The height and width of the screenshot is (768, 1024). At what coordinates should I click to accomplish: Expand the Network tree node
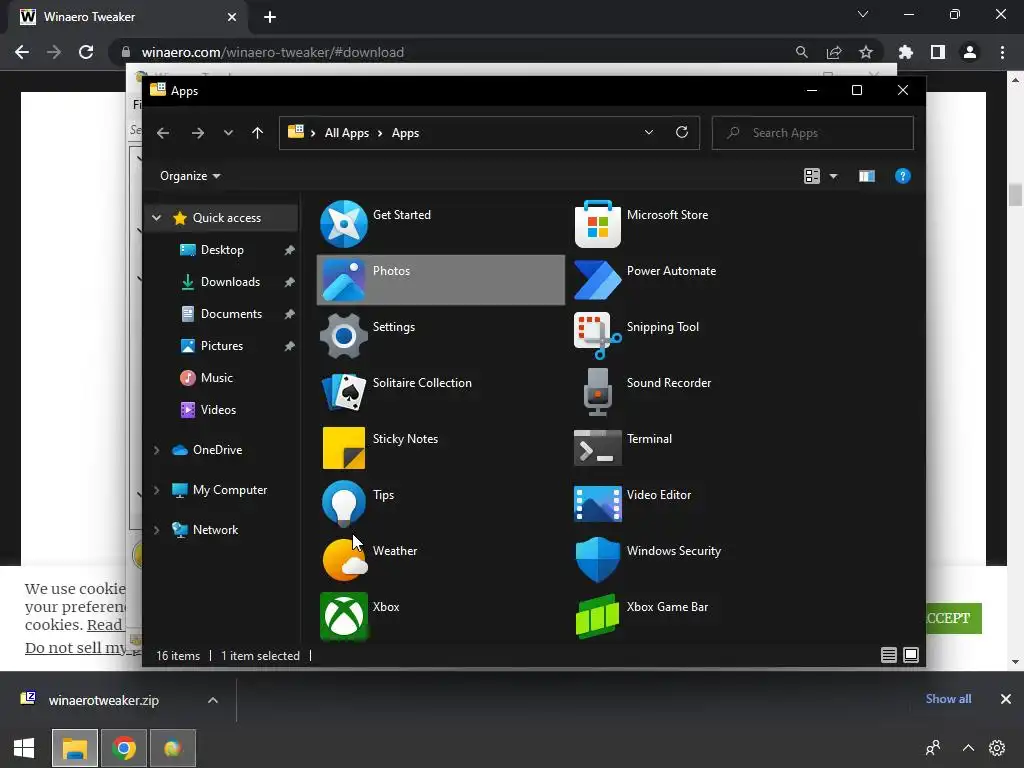156,530
